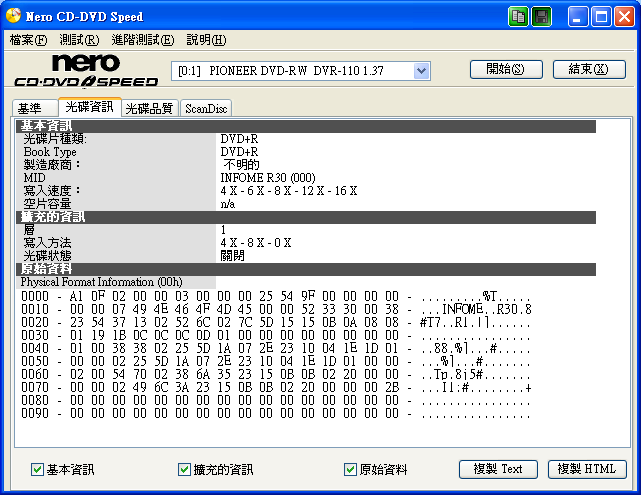The width and height of the screenshot is (641, 495).
Task: Click hex row starting with 0070
Action: click(276, 388)
